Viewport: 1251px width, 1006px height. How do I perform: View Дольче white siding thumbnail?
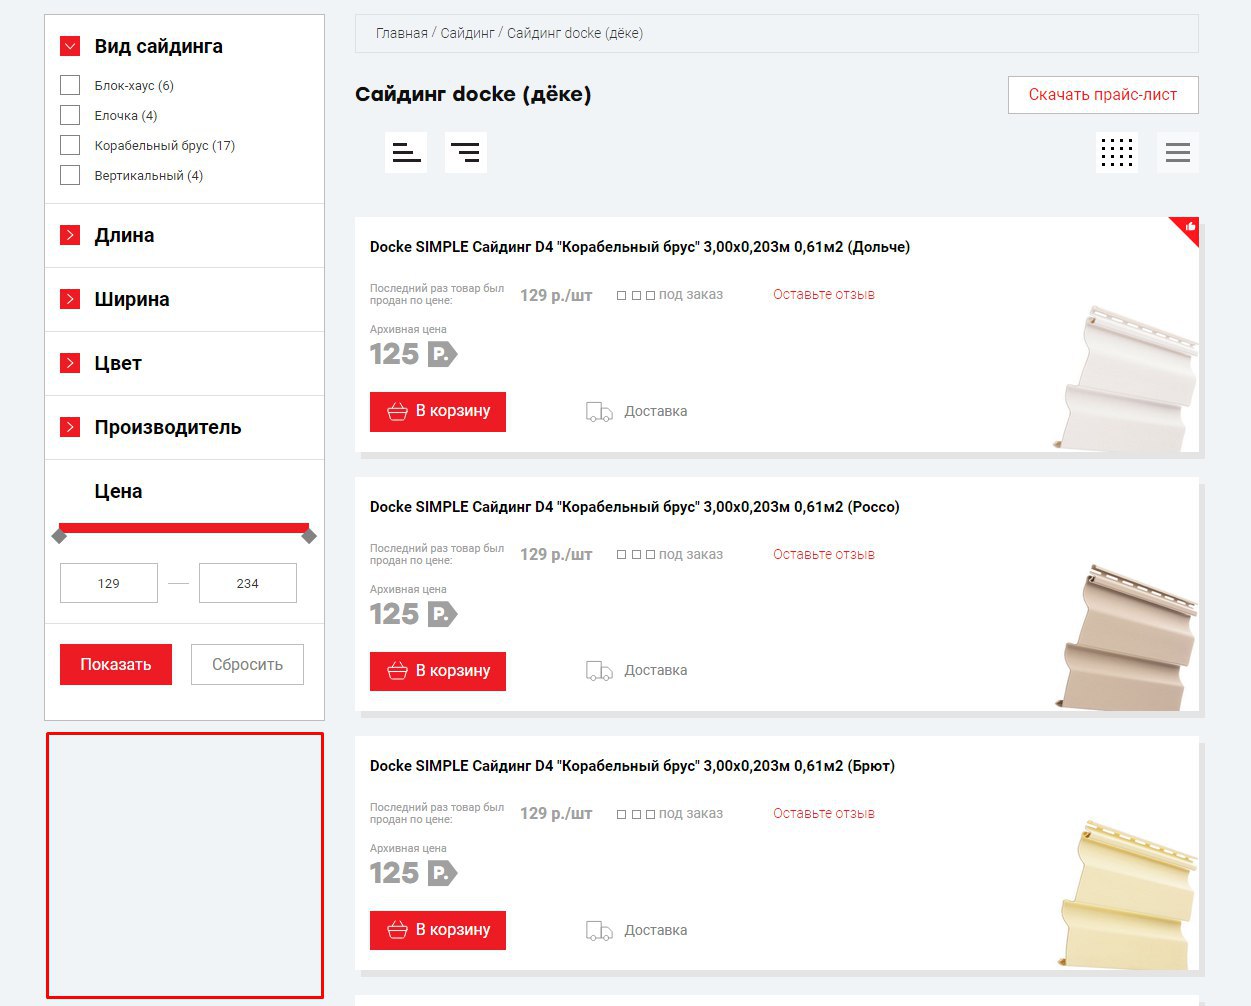(x=1126, y=378)
